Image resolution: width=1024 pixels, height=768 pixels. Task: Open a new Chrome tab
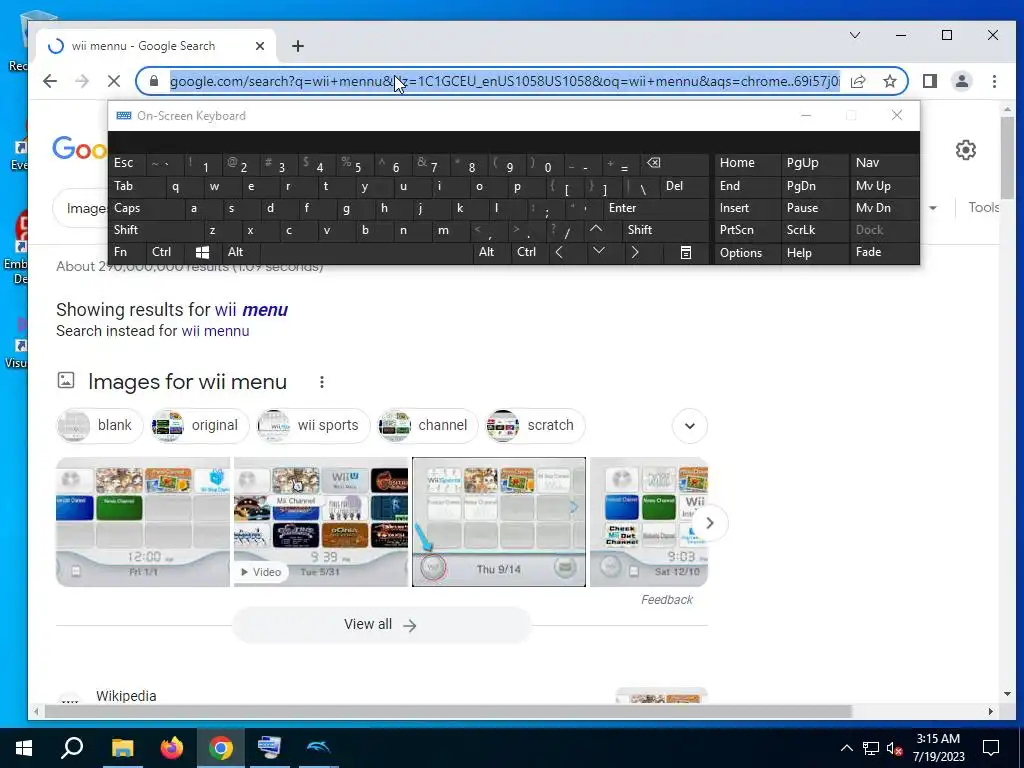click(298, 46)
